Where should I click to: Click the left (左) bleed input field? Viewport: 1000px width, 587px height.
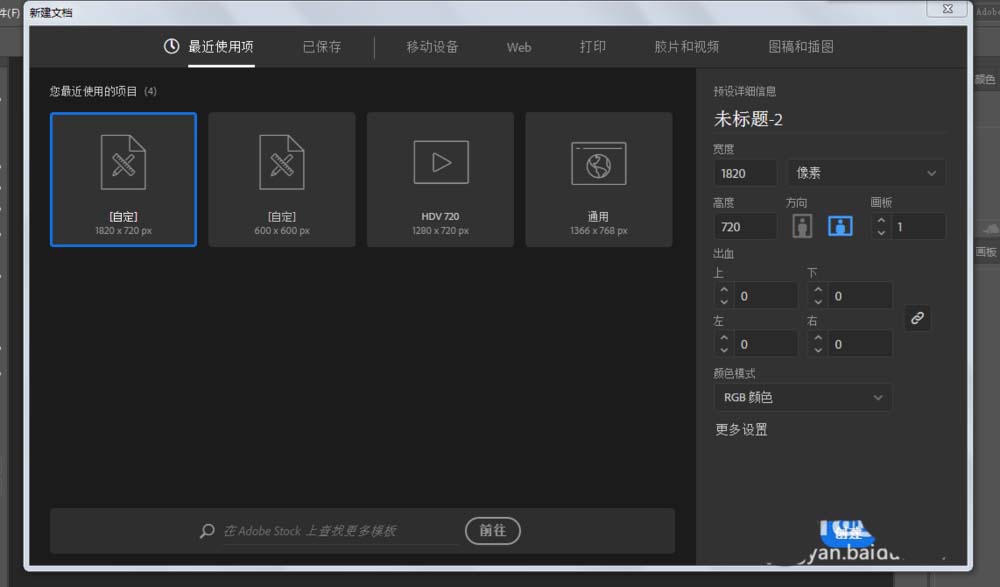click(765, 345)
